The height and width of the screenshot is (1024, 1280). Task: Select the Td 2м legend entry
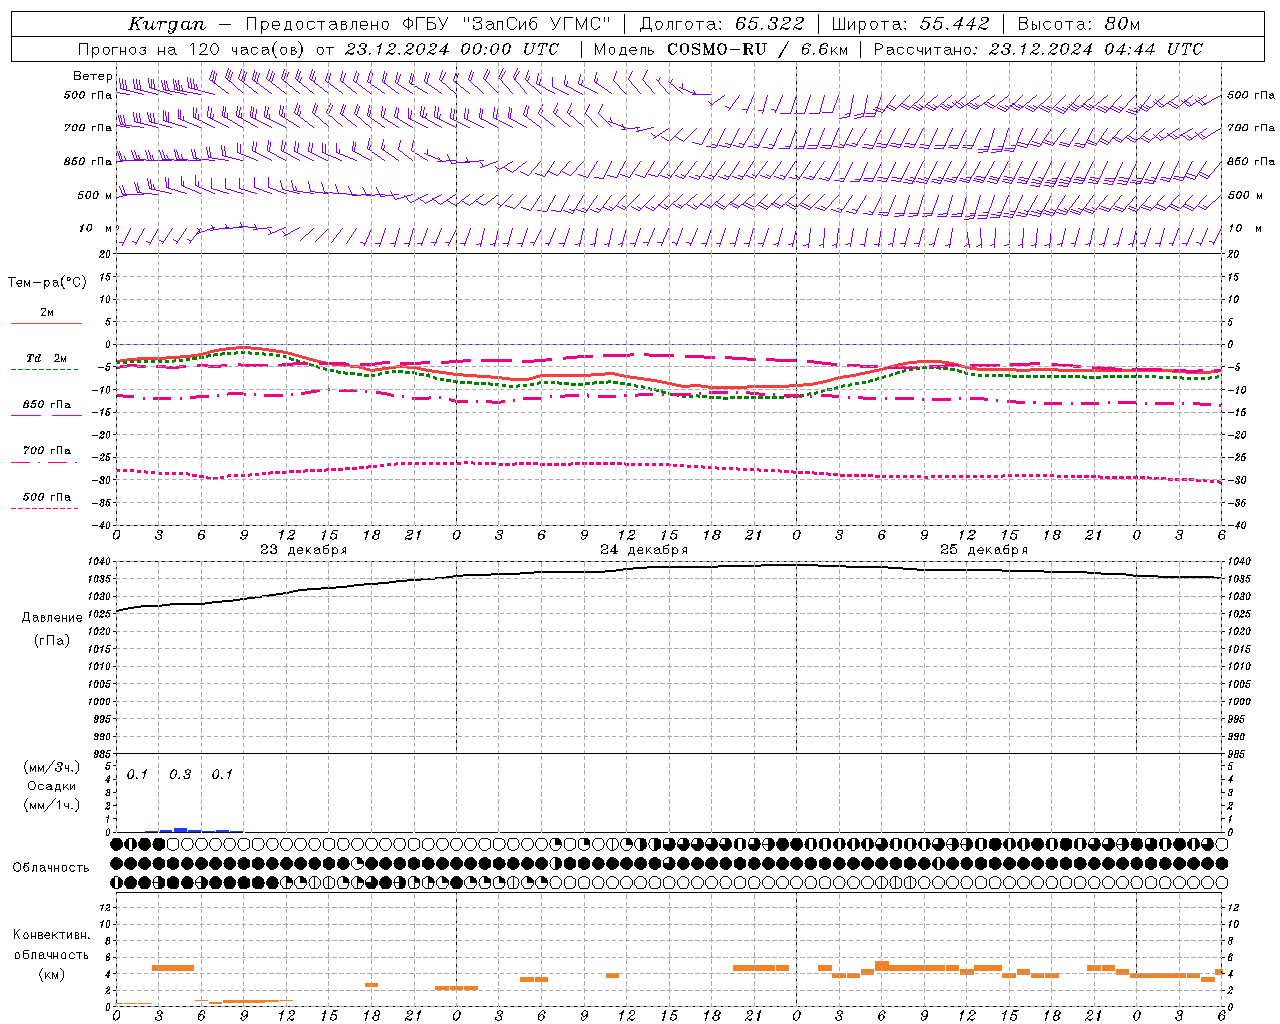pyautogui.click(x=46, y=358)
